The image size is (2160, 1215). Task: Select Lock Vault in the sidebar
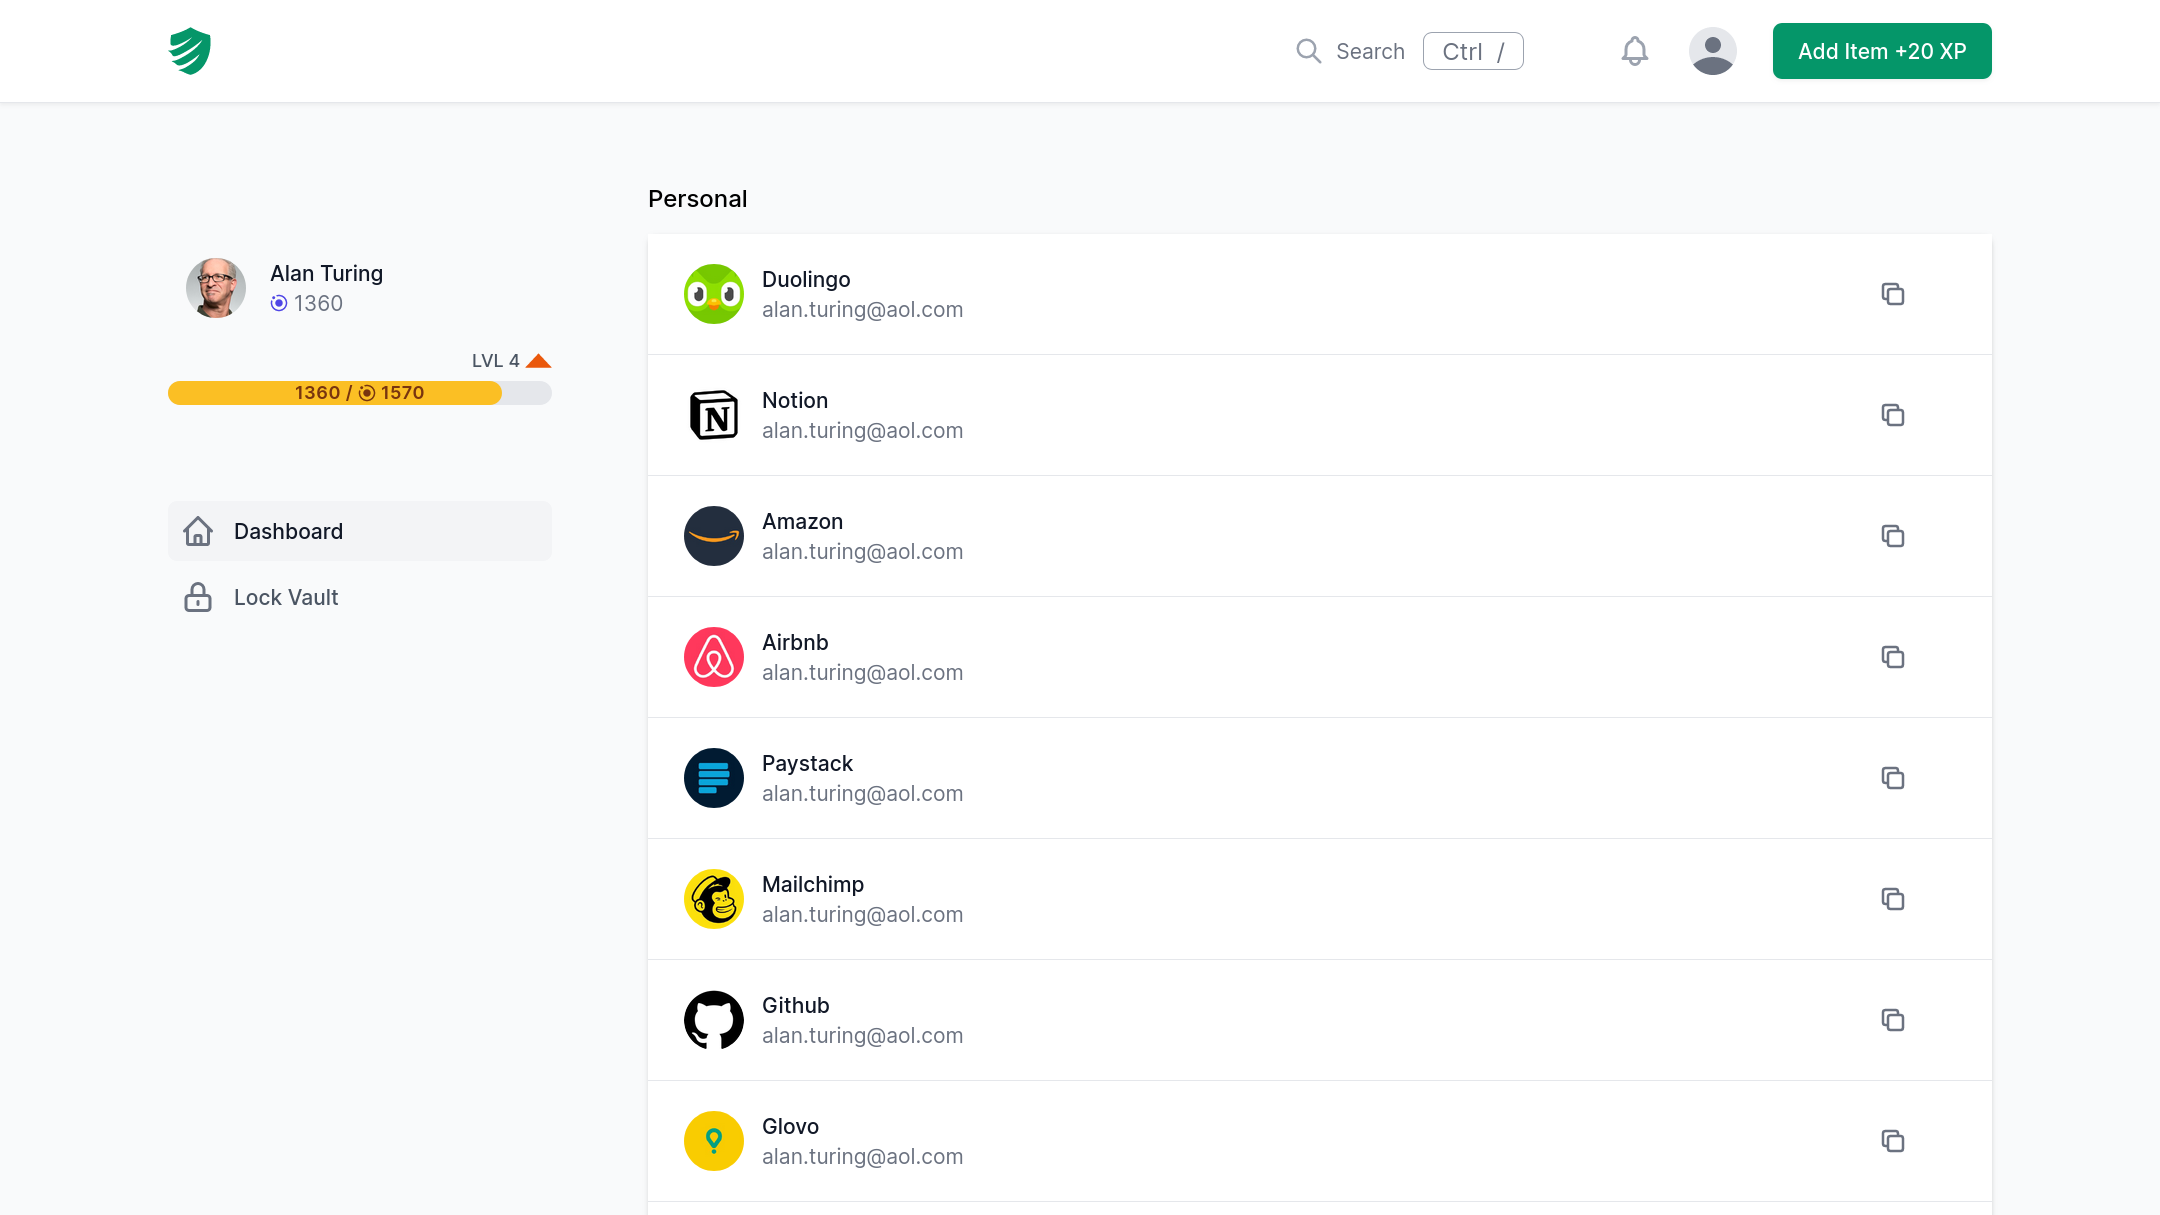(286, 597)
